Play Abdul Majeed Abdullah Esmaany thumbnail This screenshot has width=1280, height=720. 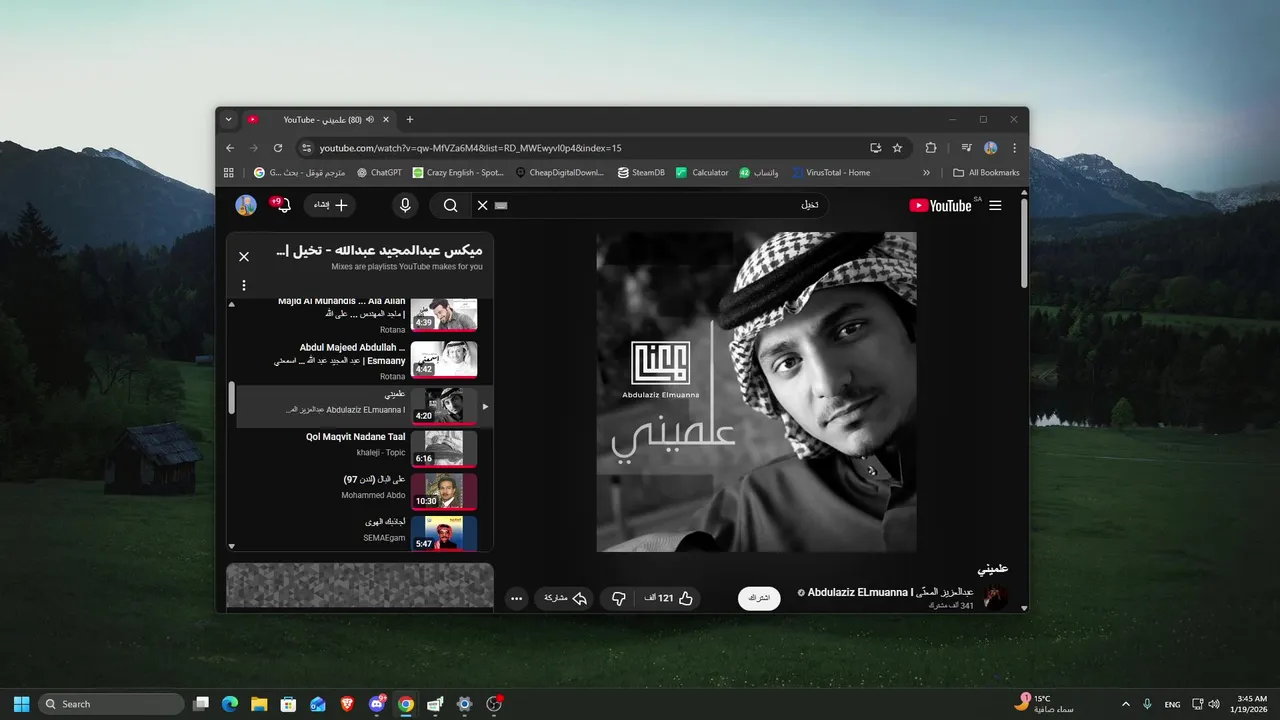click(444, 359)
